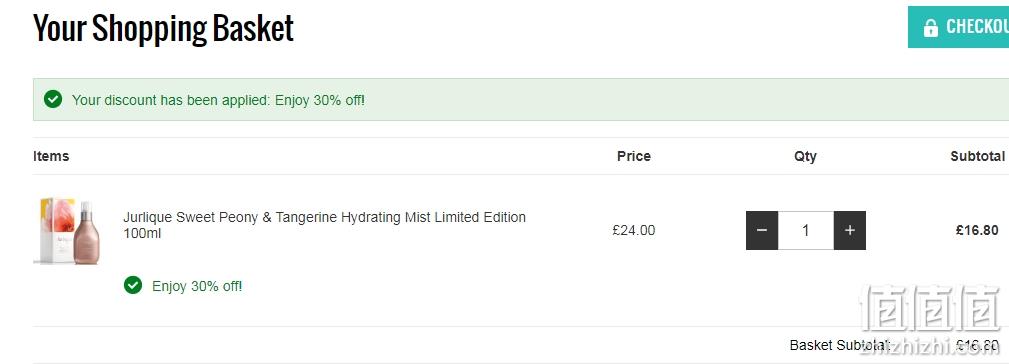Click the green checkmark beside item offer

[x=133, y=285]
